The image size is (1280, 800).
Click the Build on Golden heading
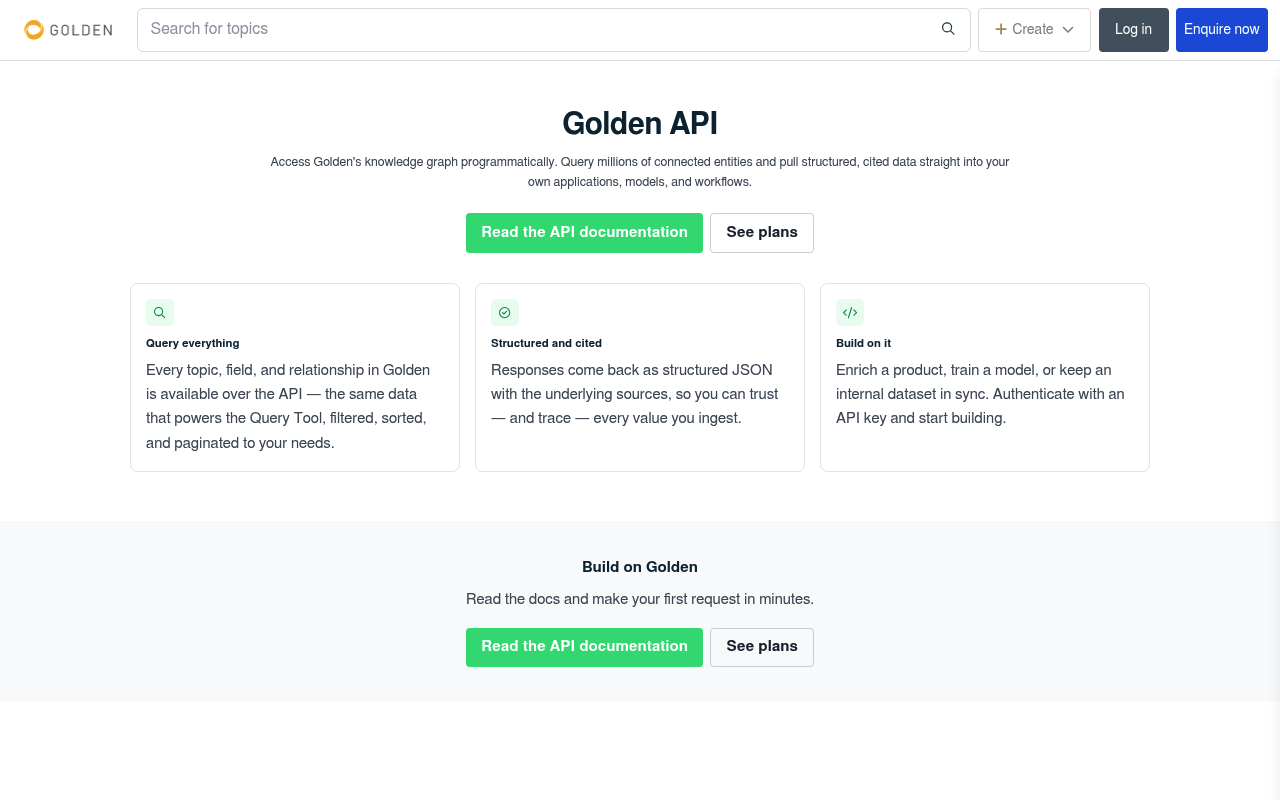pyautogui.click(x=640, y=567)
